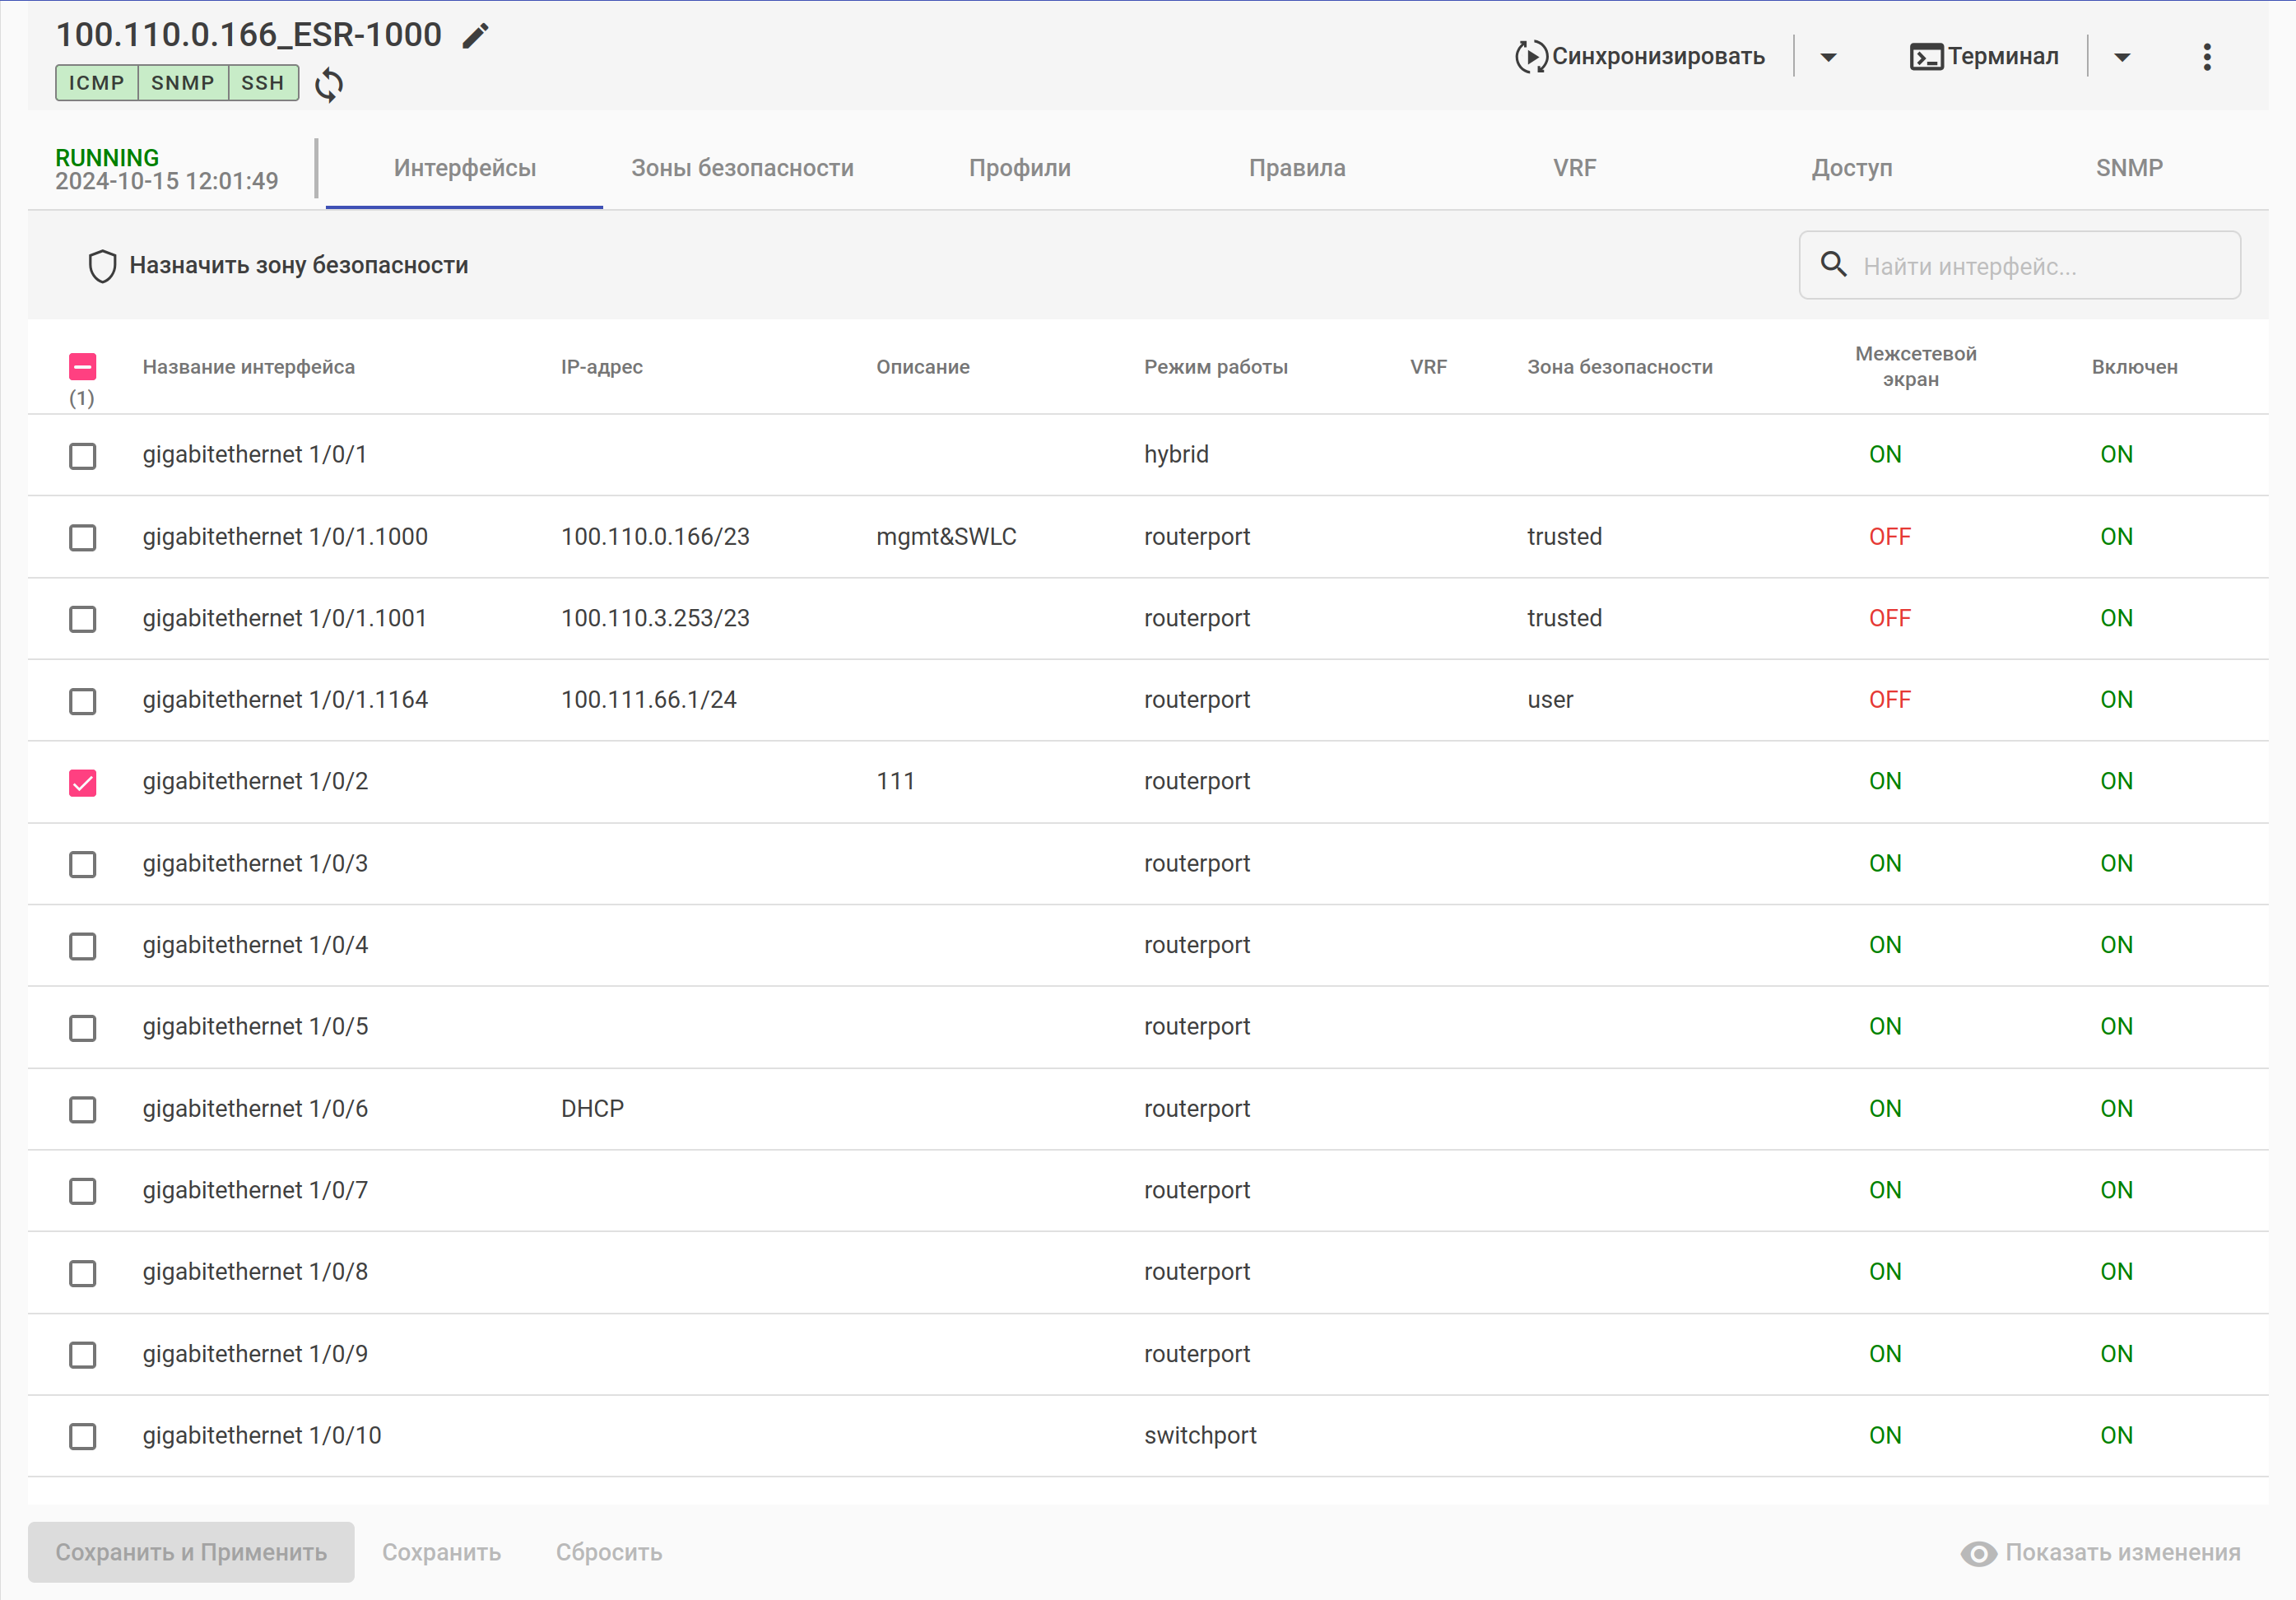This screenshot has width=2296, height=1600.
Task: Expand the Синхронизировать dropdown arrow
Action: [1828, 57]
